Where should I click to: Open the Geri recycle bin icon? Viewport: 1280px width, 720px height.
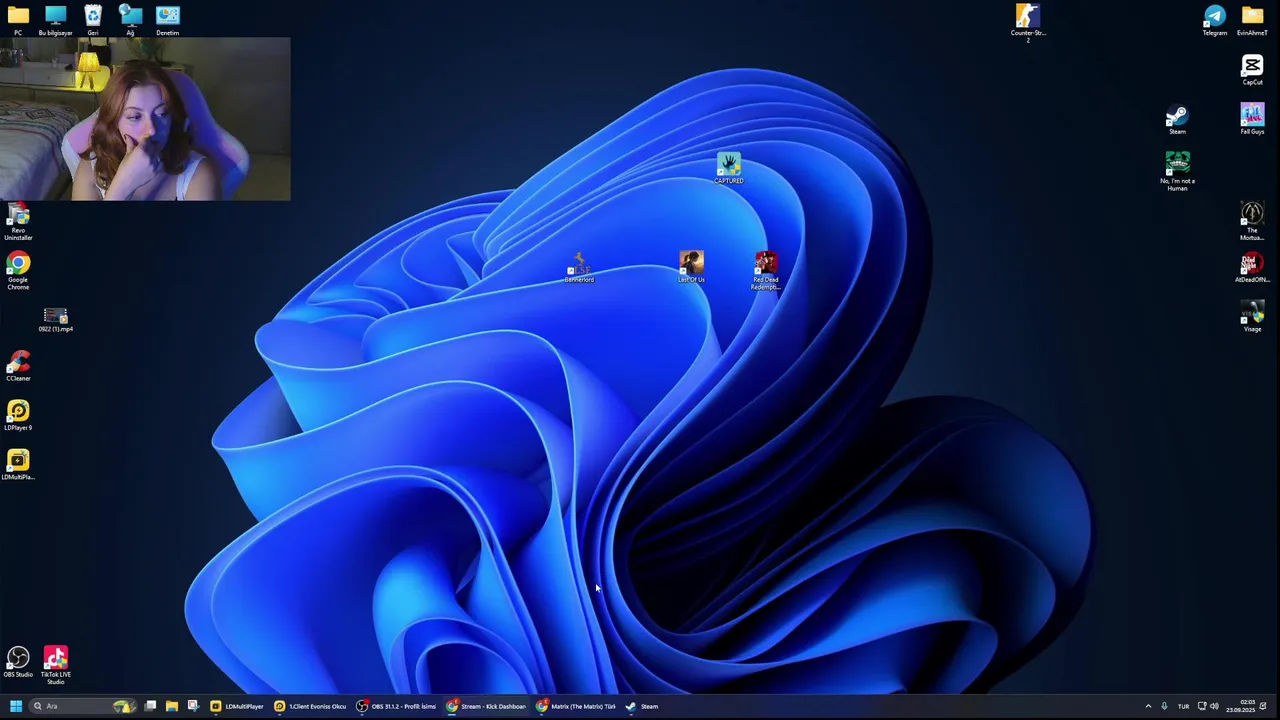(93, 19)
